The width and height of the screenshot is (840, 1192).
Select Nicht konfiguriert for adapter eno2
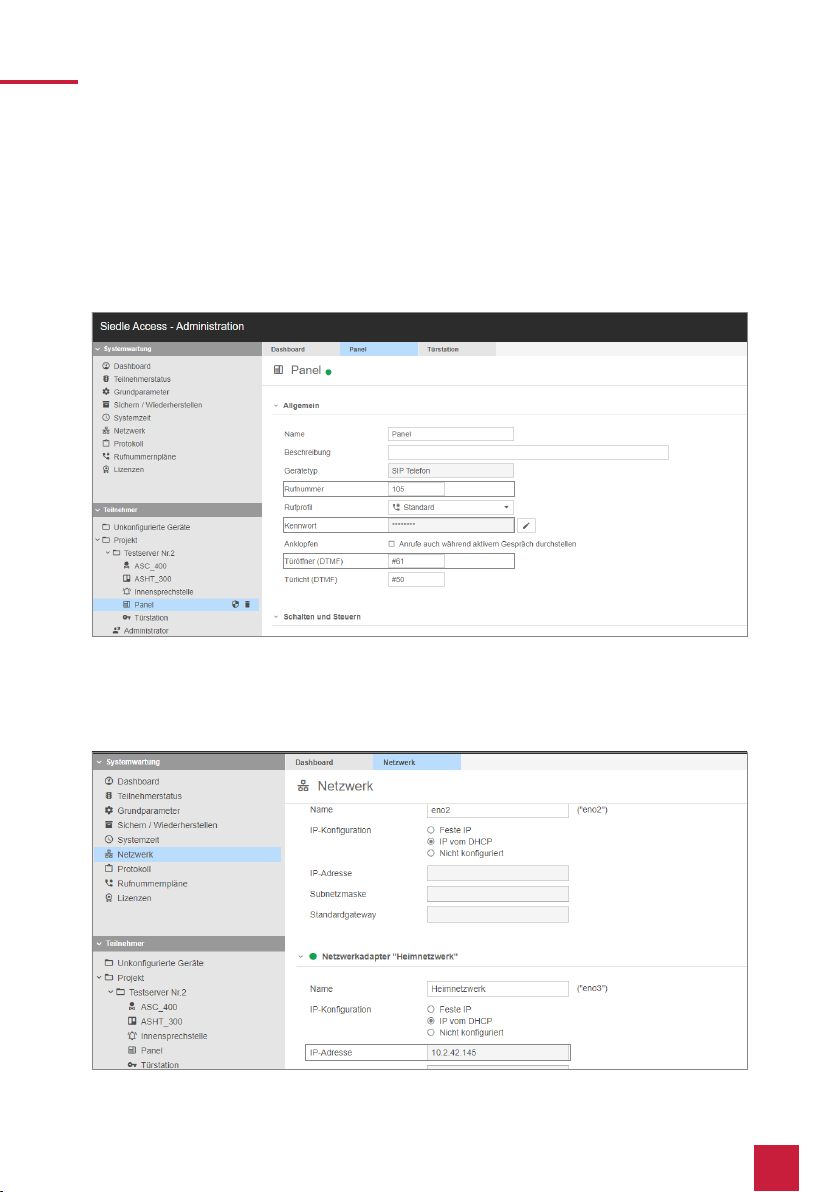pos(431,853)
